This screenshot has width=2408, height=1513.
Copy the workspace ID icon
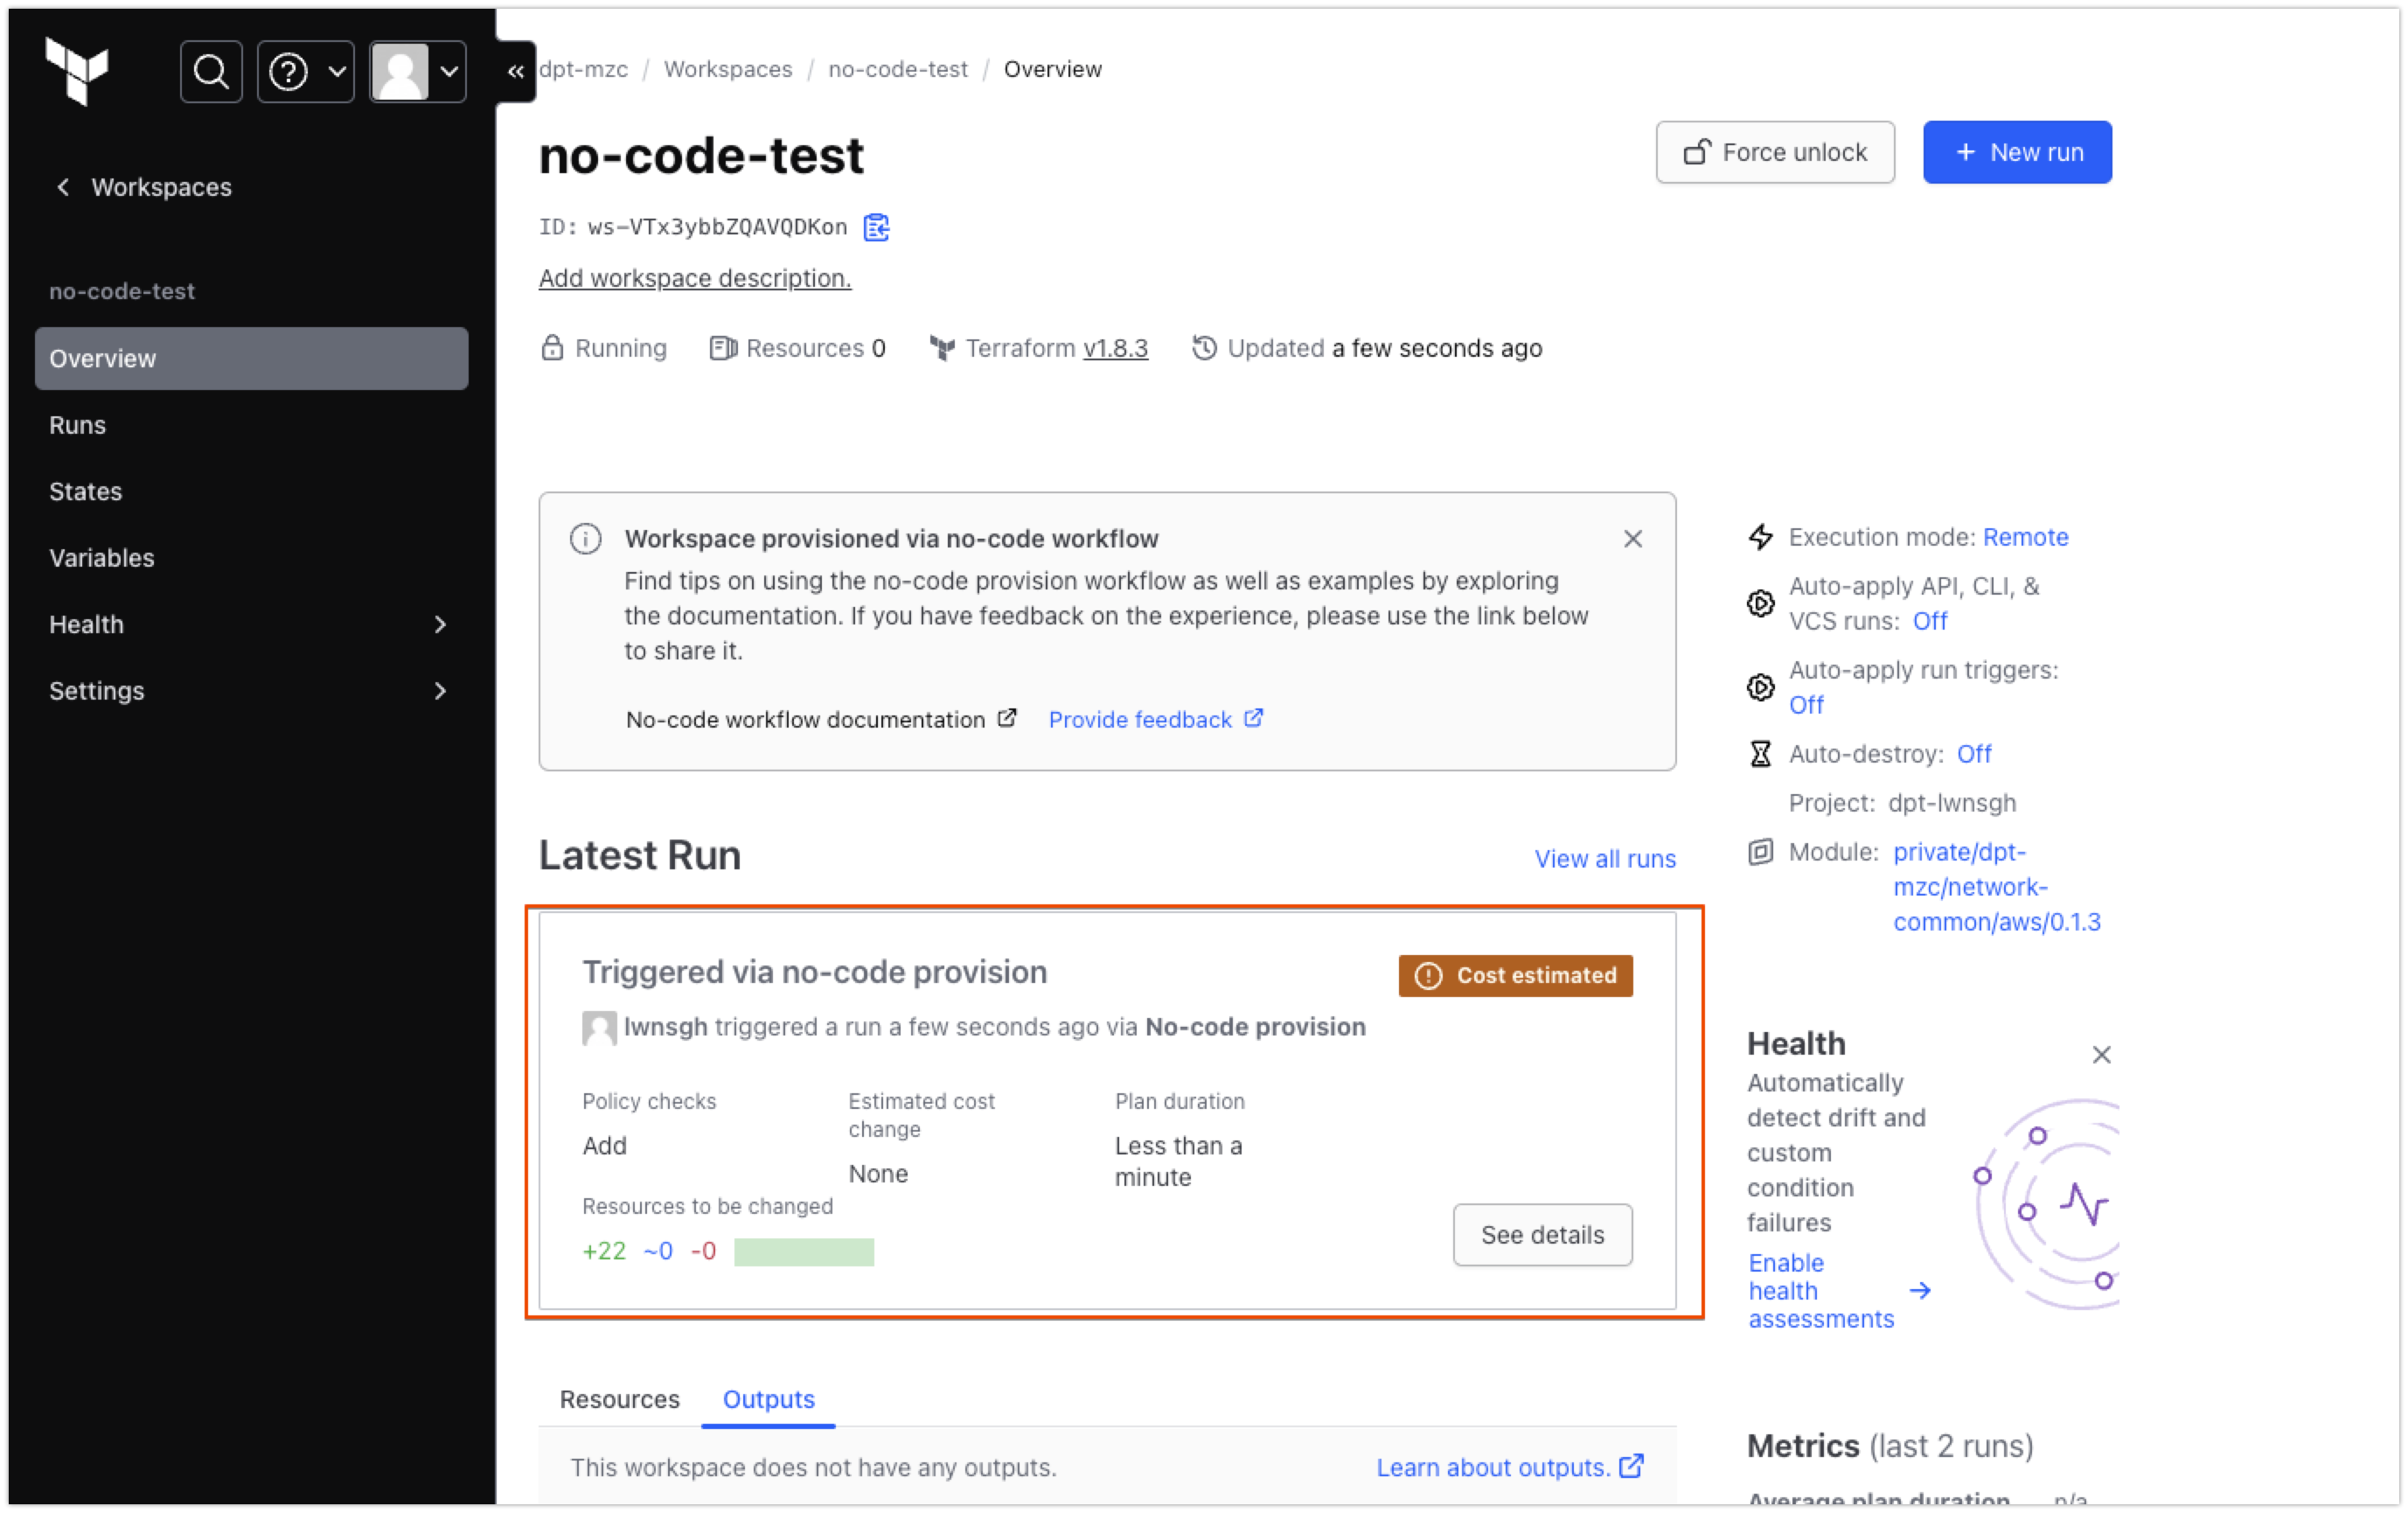[876, 227]
